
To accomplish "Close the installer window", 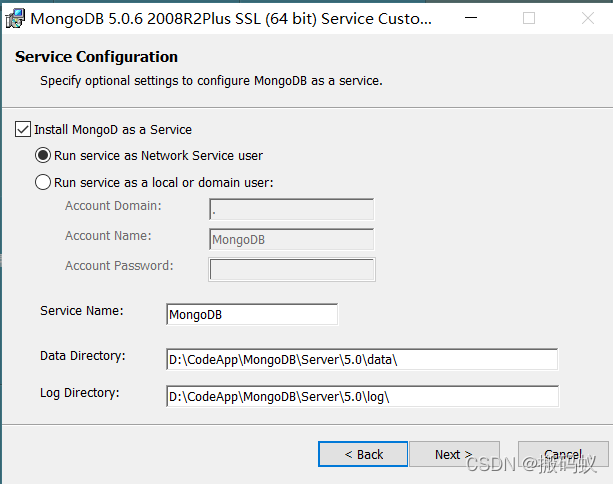I will (x=588, y=18).
